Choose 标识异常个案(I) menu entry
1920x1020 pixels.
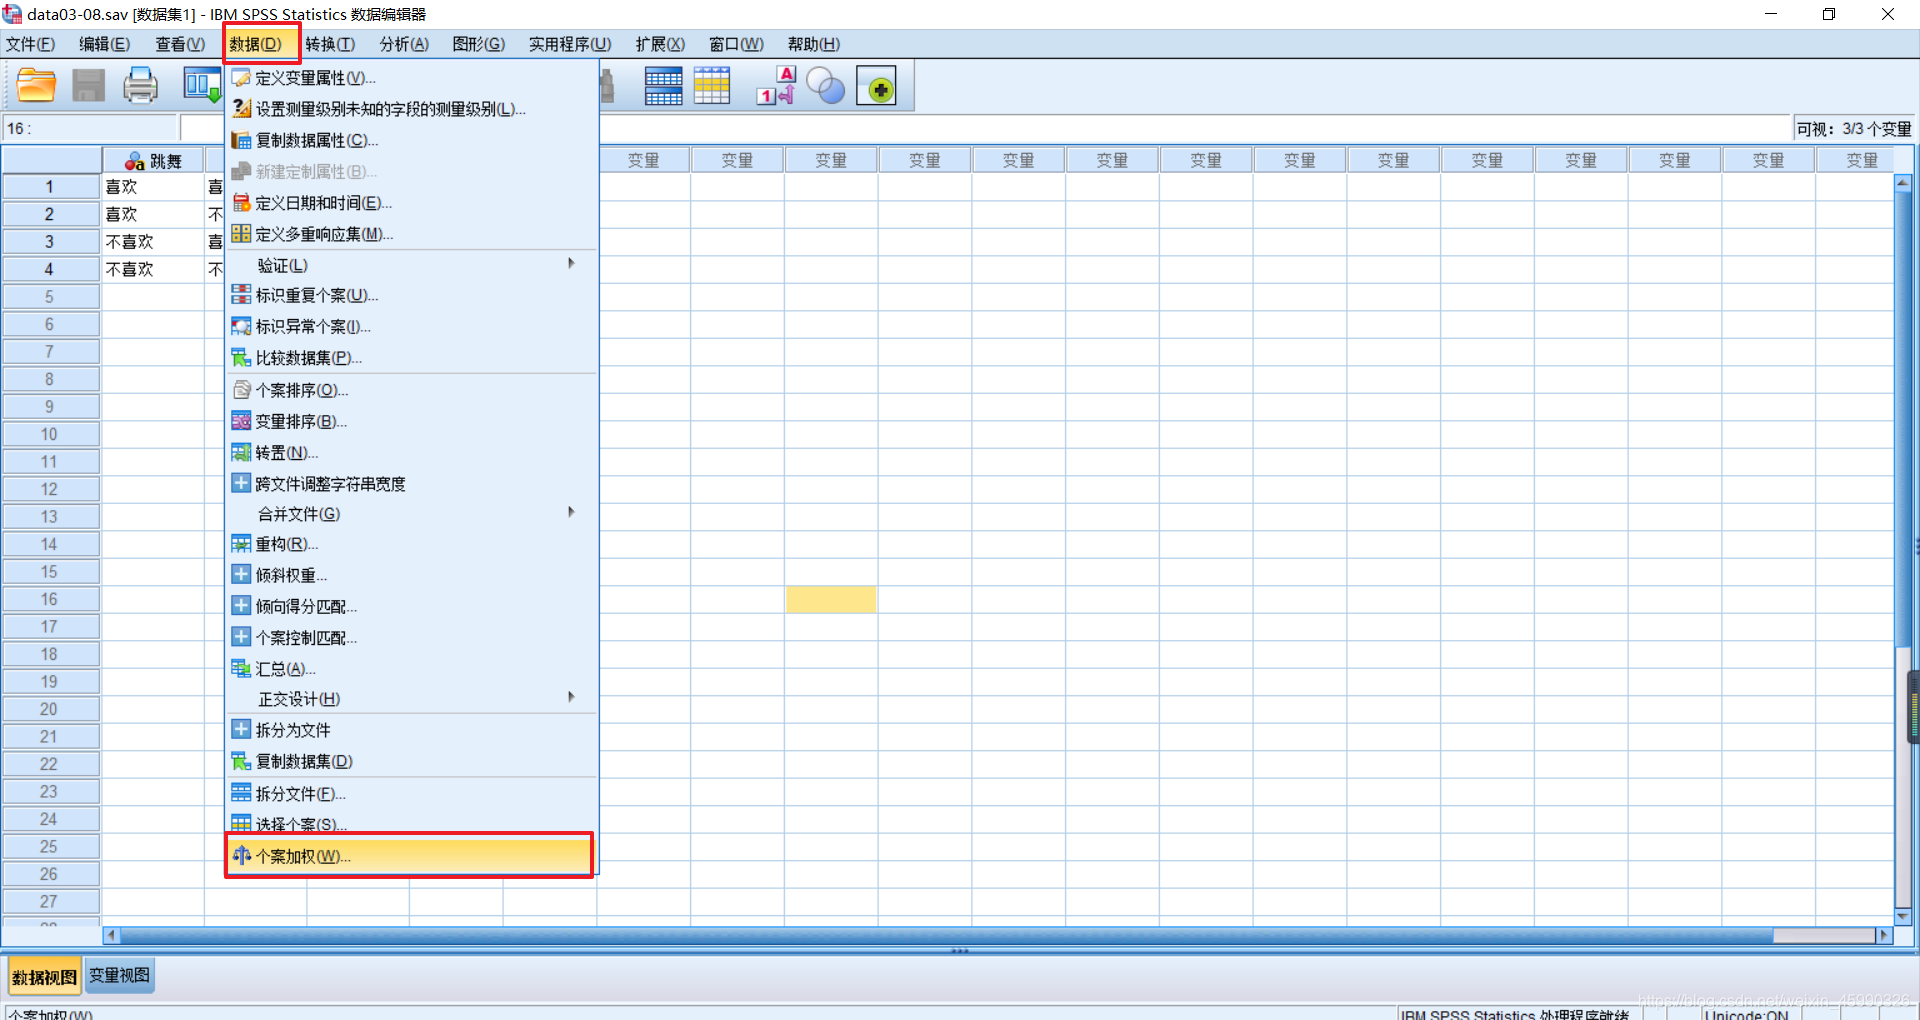click(x=412, y=327)
